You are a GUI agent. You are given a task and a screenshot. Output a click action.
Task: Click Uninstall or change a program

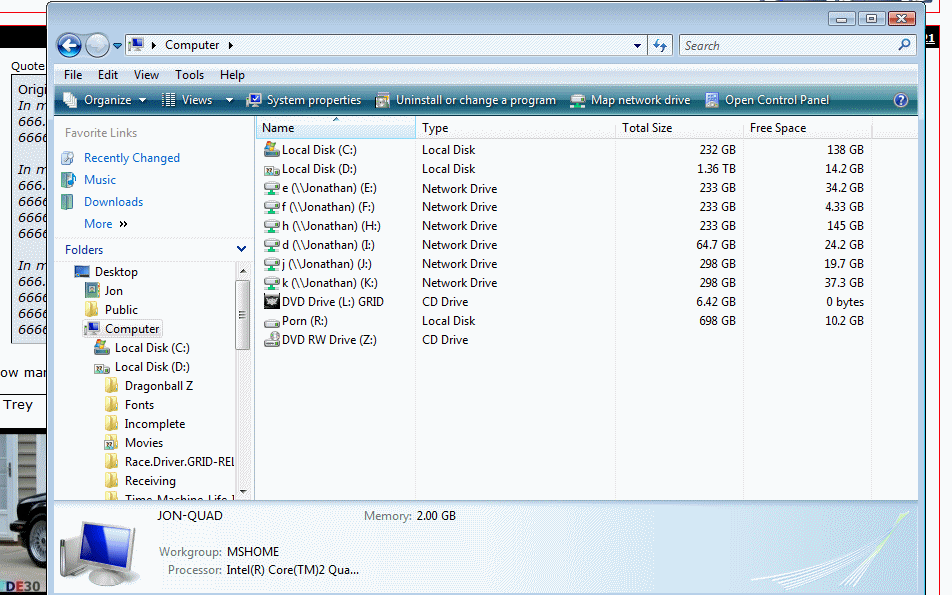click(466, 100)
